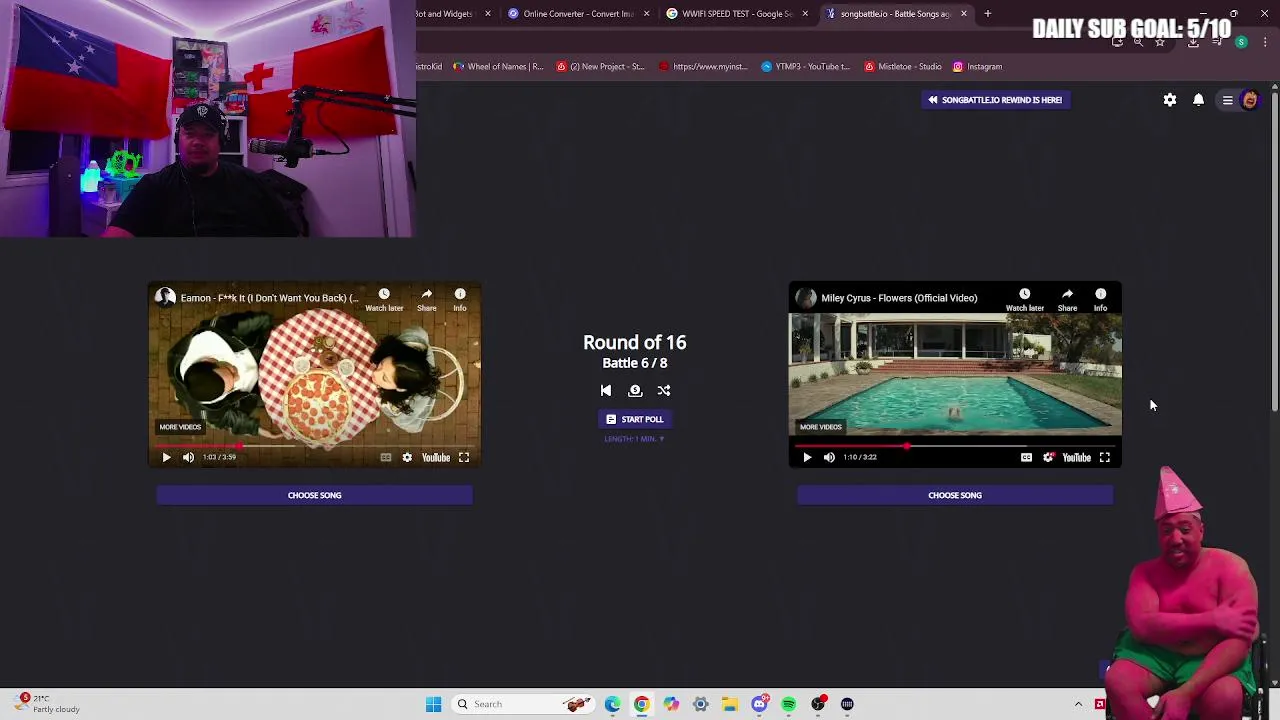
Task: Open Info on Flowers video
Action: (x=1100, y=299)
